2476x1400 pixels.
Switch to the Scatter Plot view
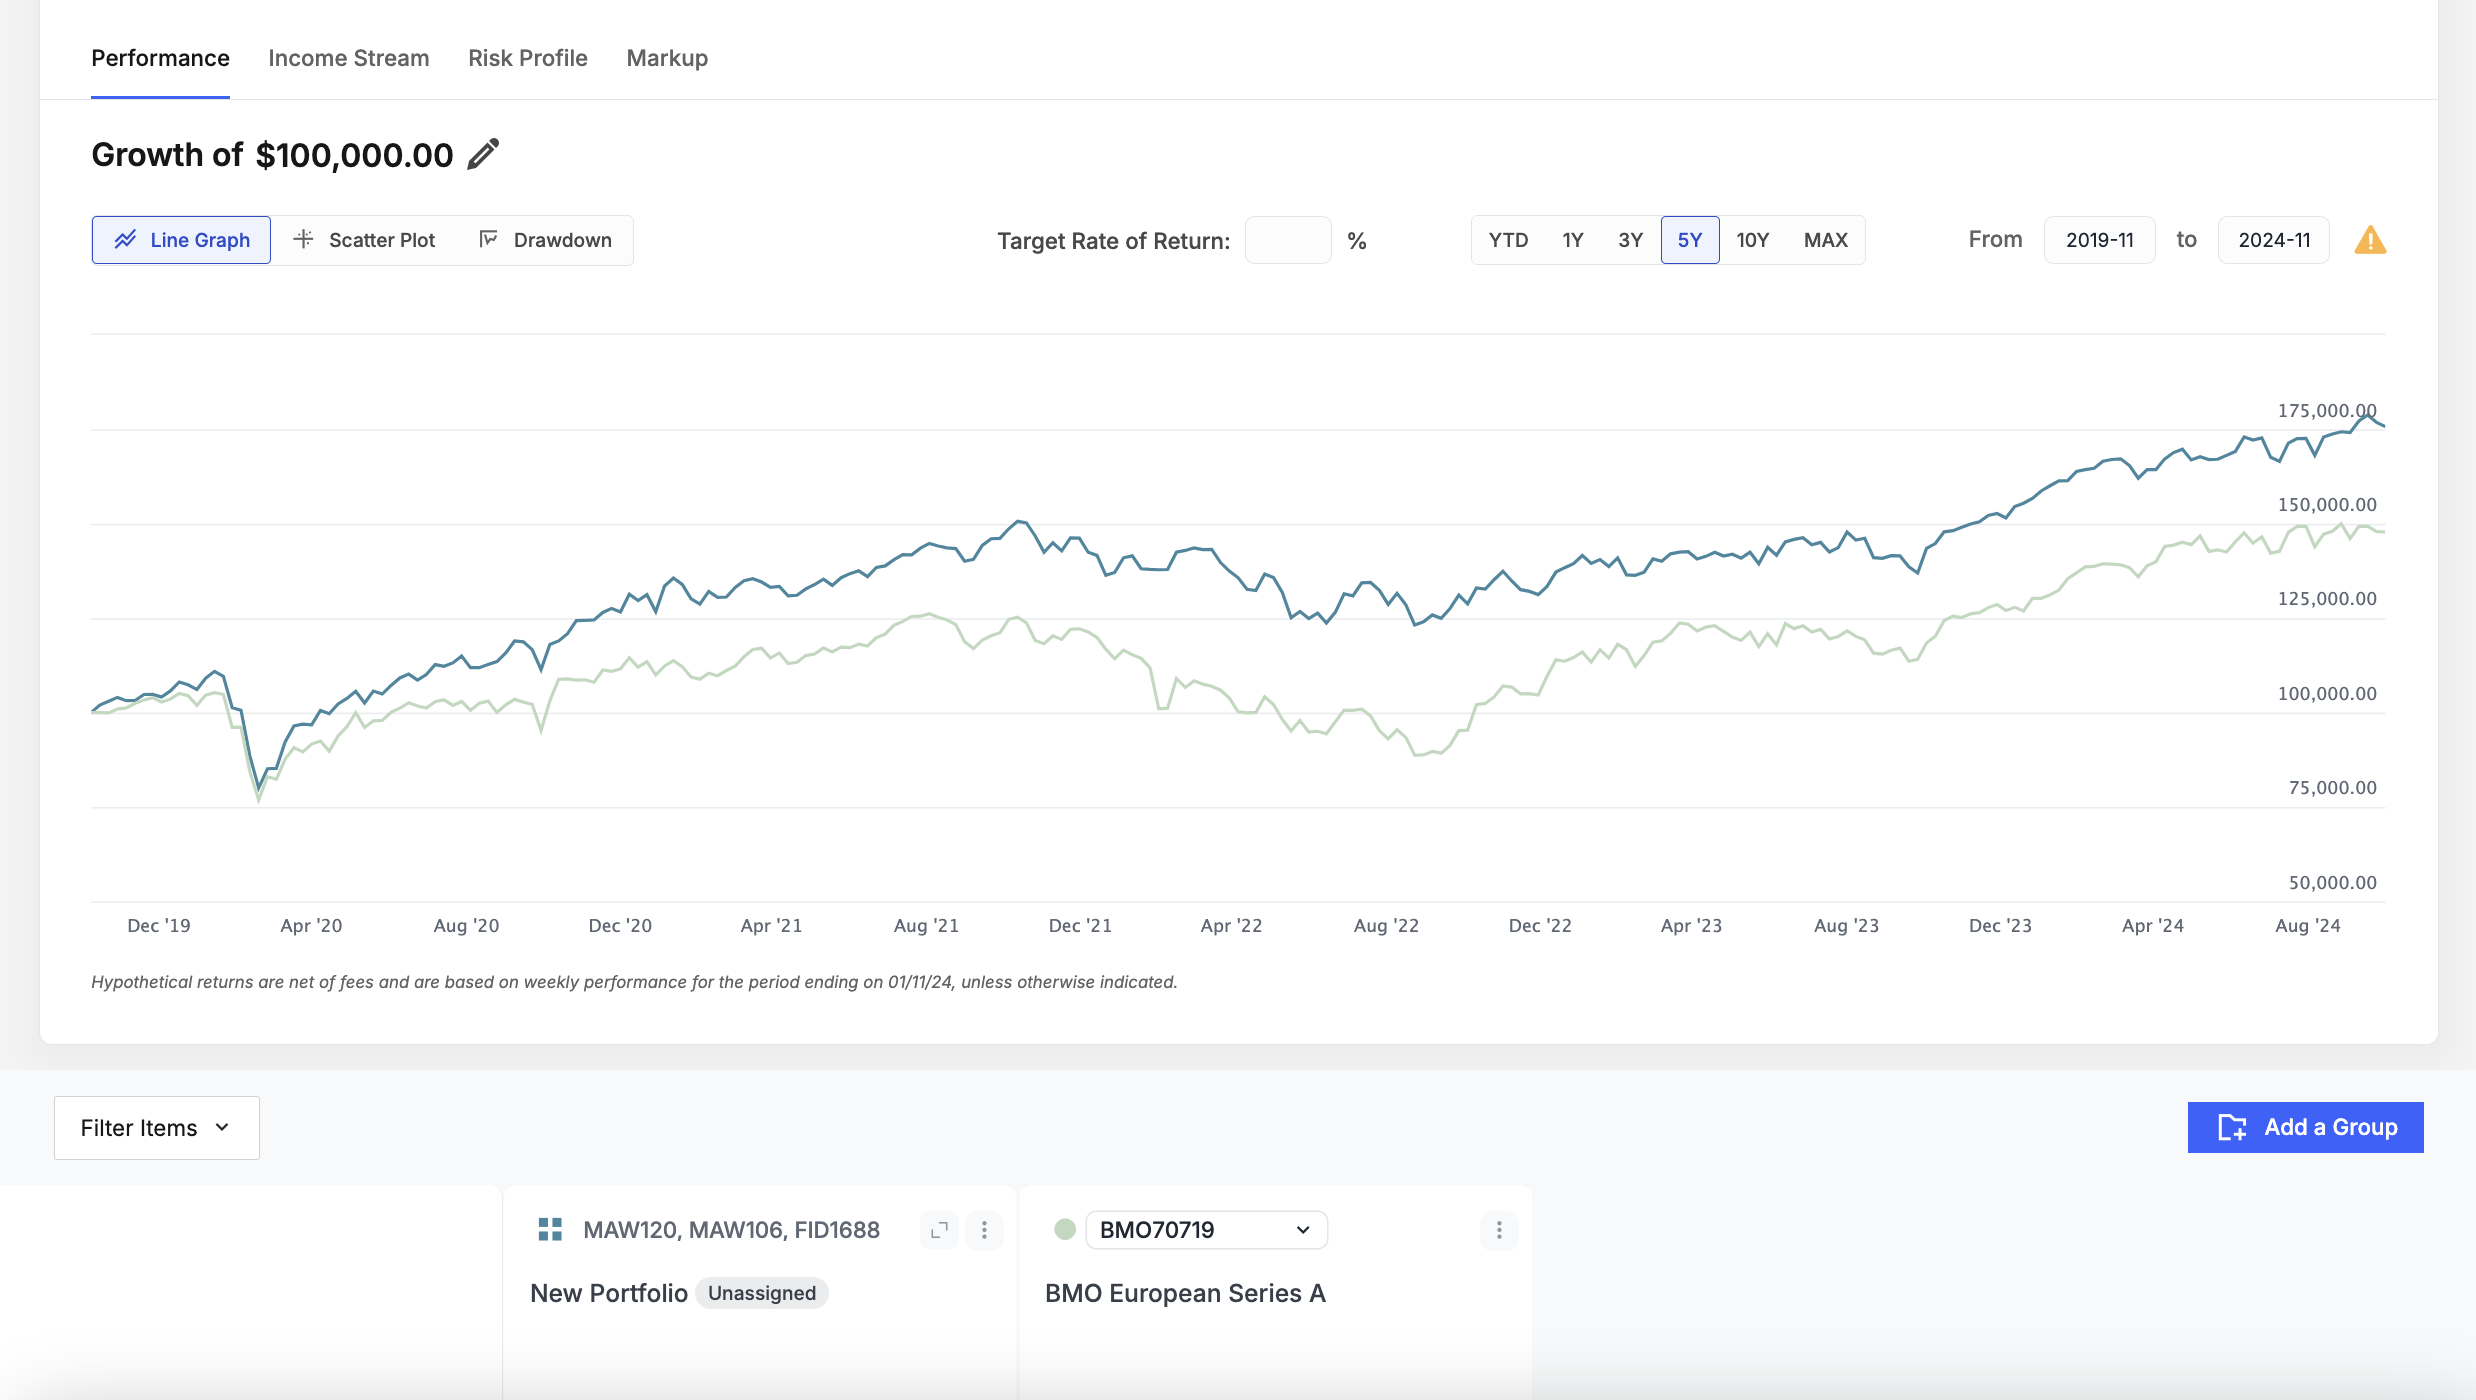point(364,240)
